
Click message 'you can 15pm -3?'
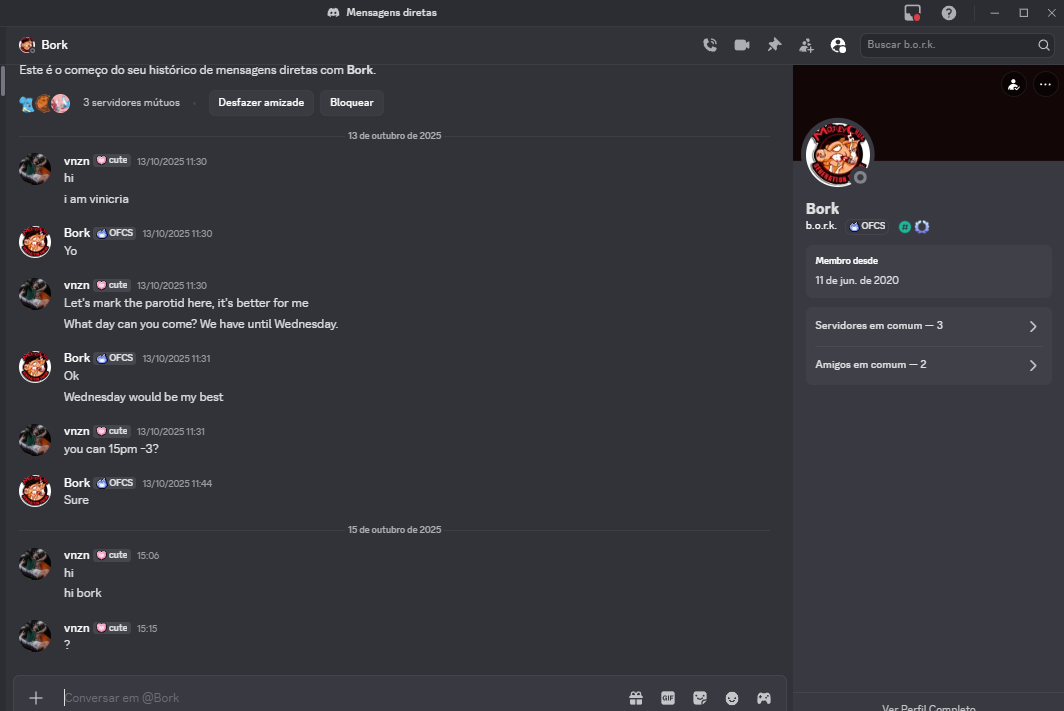(111, 449)
